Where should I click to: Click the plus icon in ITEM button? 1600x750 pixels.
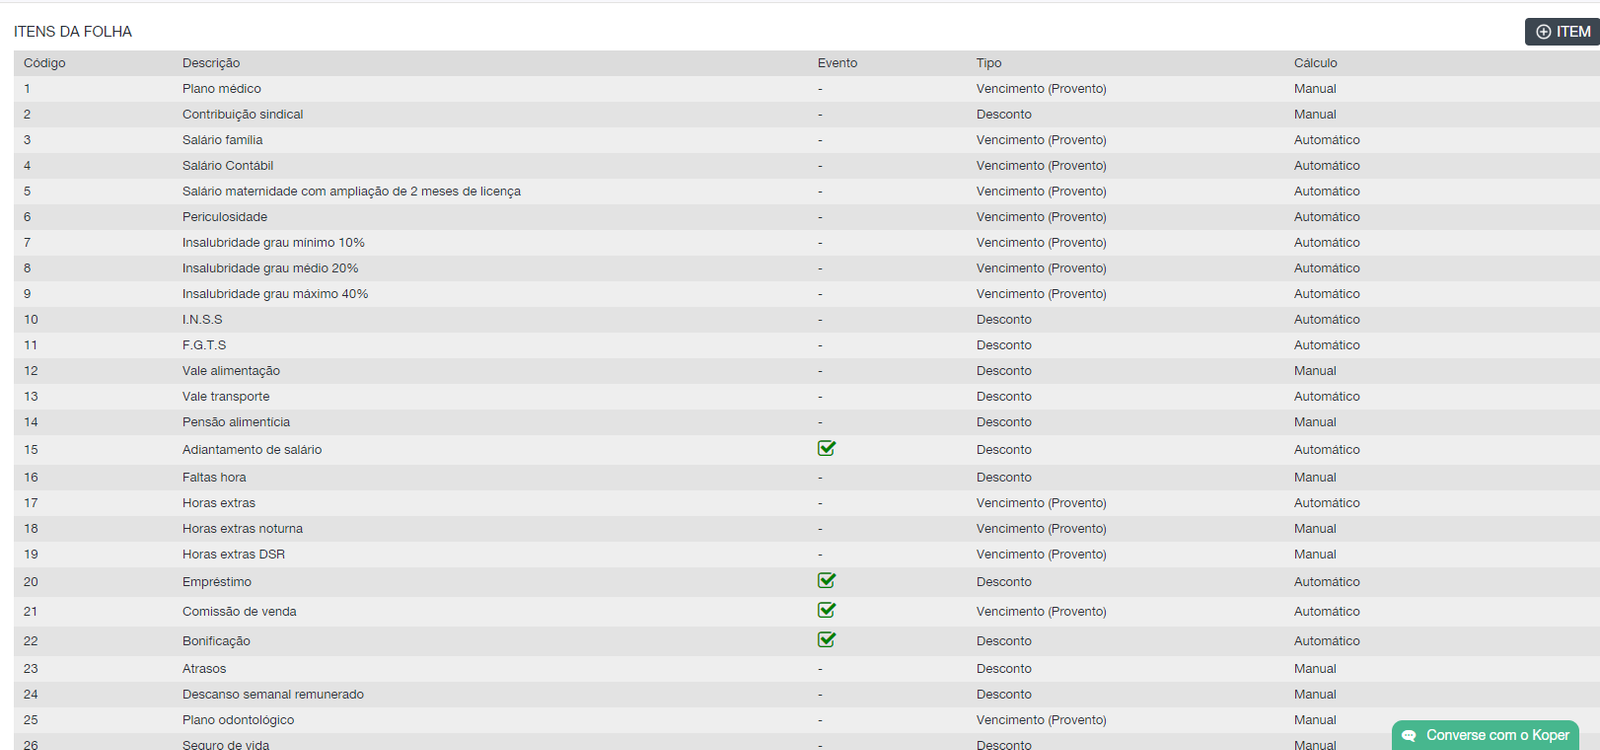pos(1543,32)
